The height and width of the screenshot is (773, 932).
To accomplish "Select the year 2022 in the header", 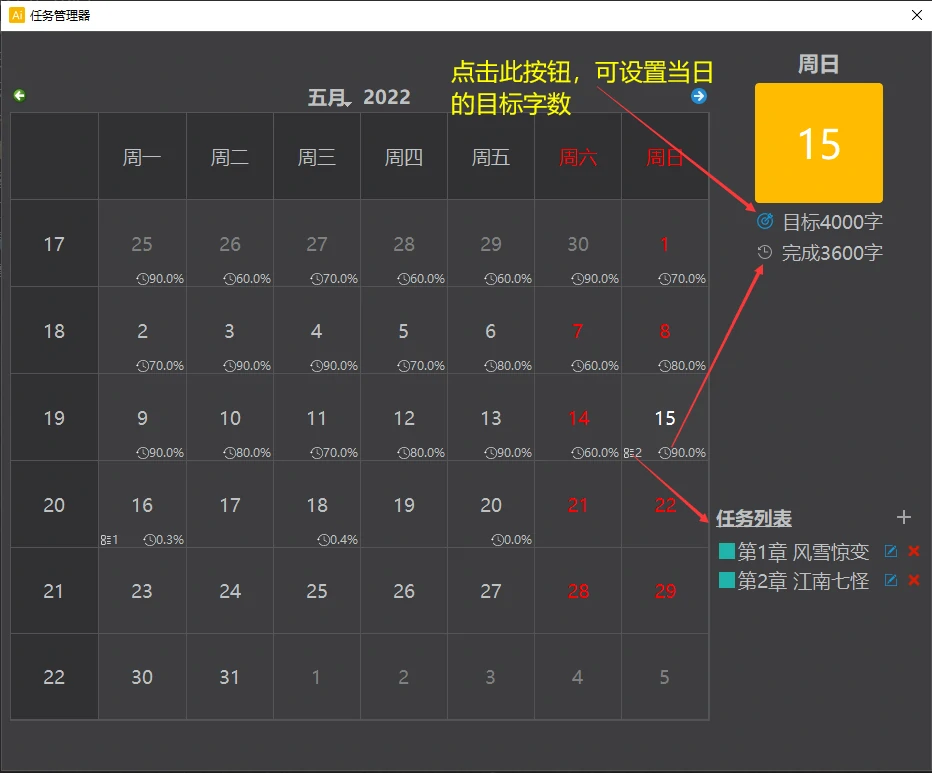I will [x=387, y=97].
